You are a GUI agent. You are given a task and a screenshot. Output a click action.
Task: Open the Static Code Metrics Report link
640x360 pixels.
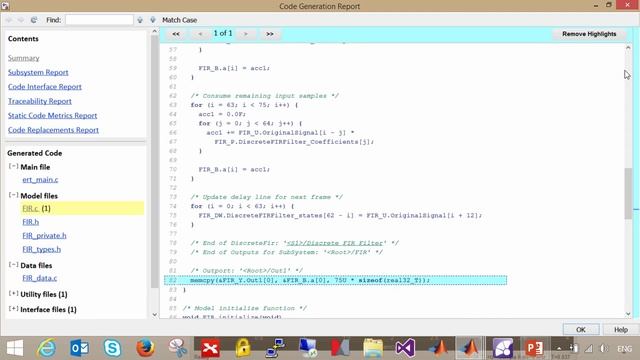(52, 116)
